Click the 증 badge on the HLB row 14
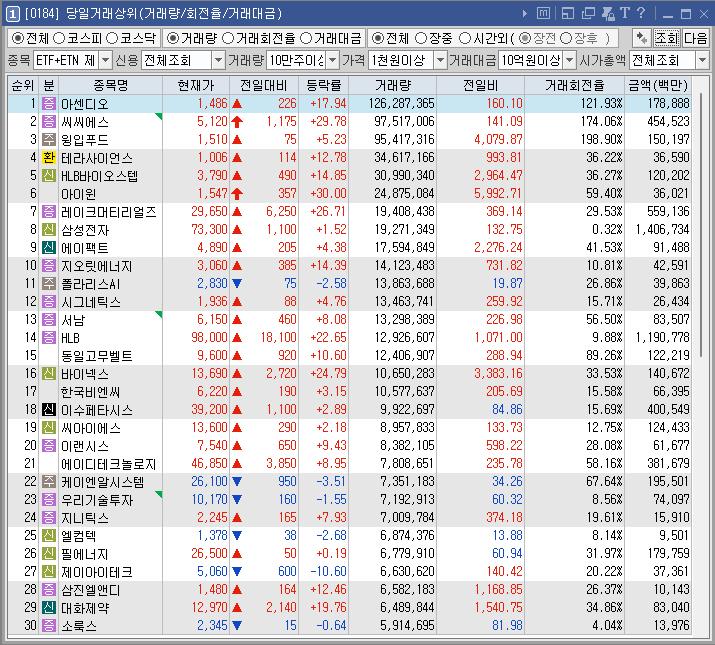The image size is (715, 645). point(49,338)
